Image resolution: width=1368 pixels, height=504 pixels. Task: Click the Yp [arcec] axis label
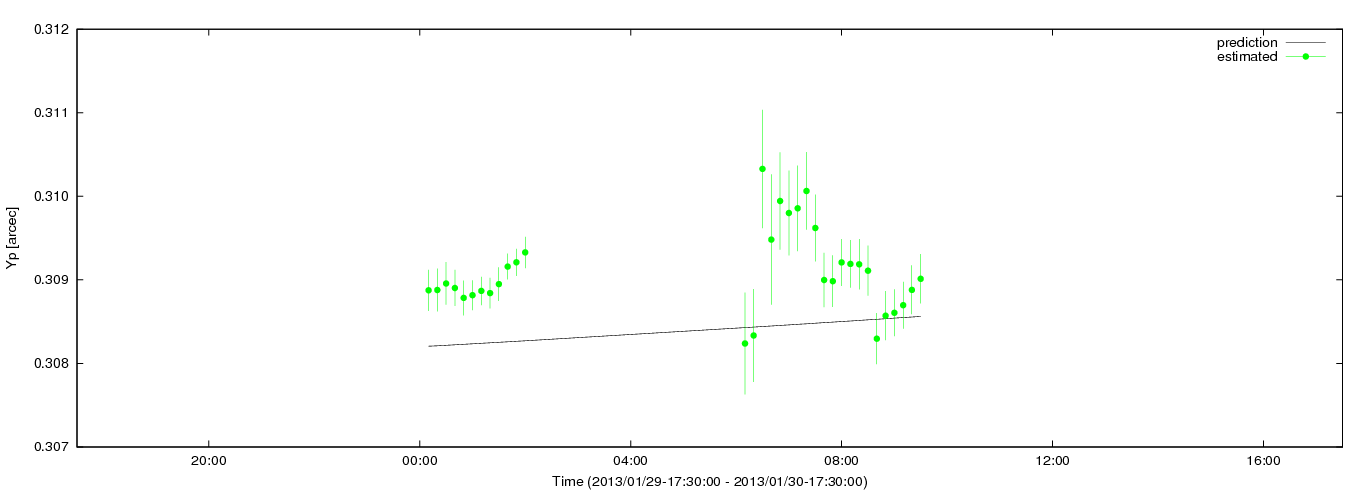(x=11, y=238)
